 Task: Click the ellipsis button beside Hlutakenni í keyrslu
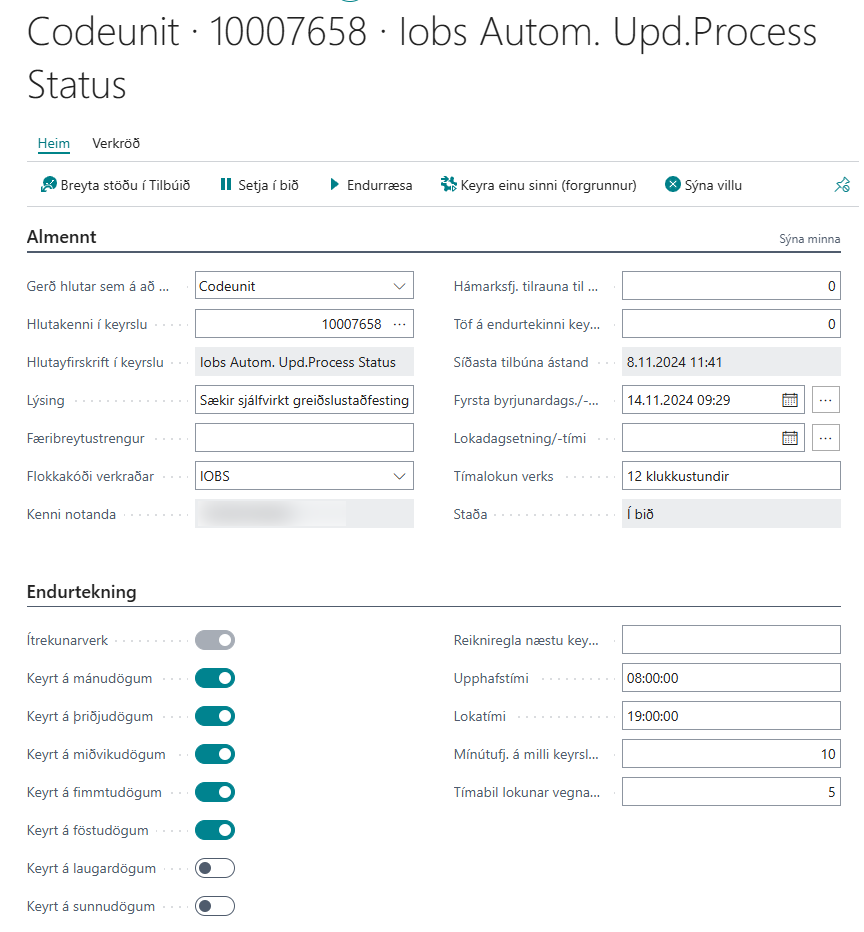click(400, 324)
